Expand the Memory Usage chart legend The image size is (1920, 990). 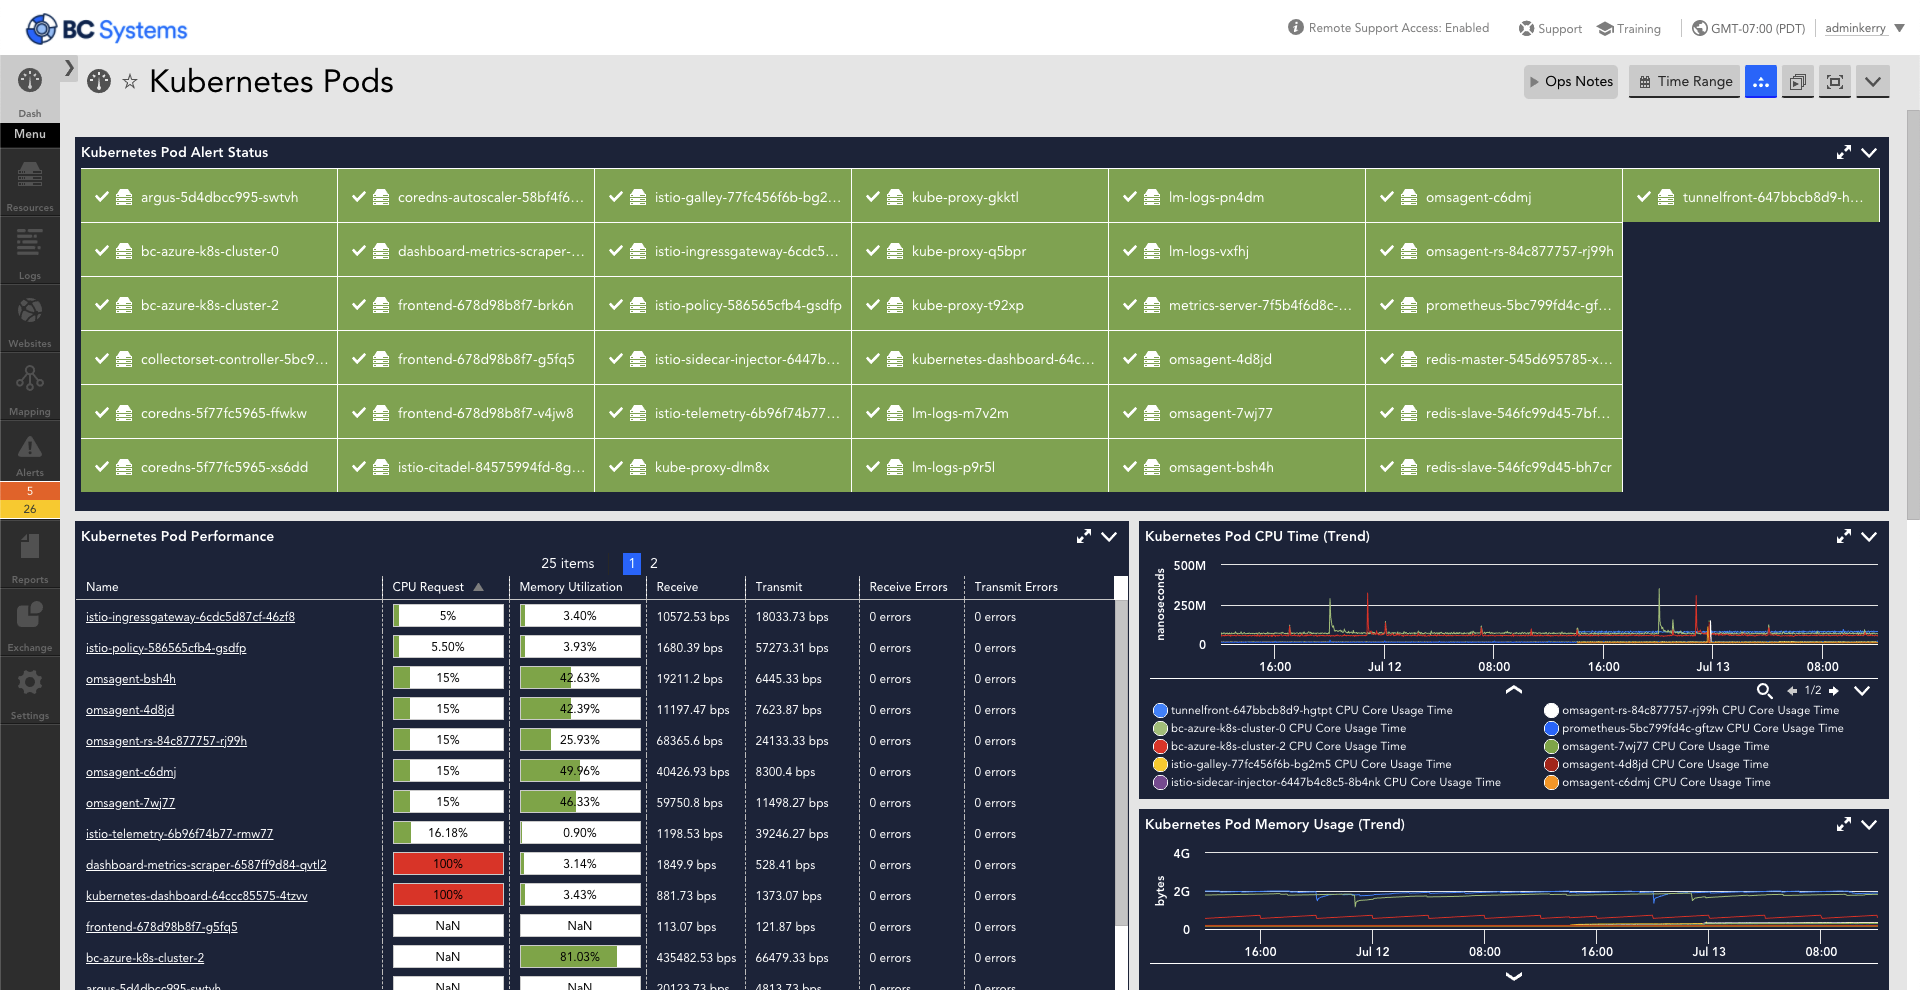[x=1514, y=976]
